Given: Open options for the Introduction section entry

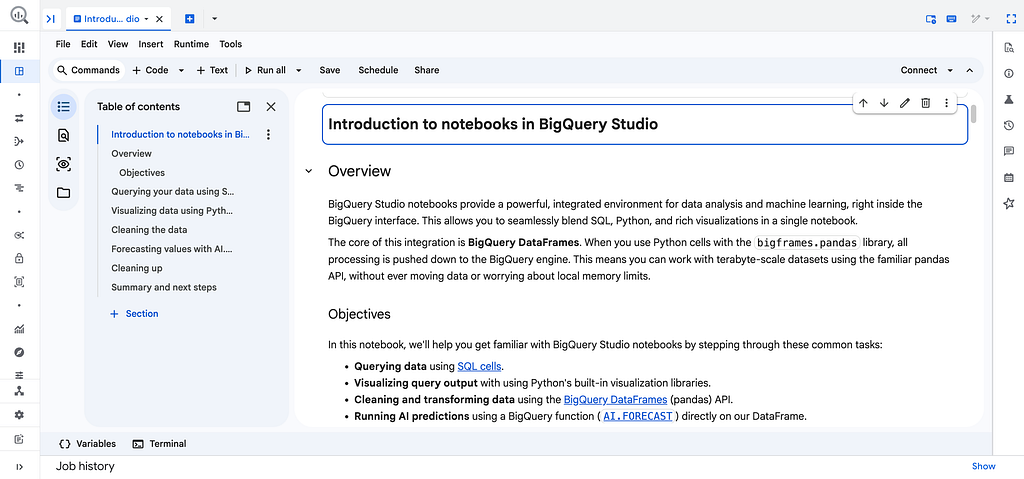Looking at the screenshot, I should [x=268, y=135].
